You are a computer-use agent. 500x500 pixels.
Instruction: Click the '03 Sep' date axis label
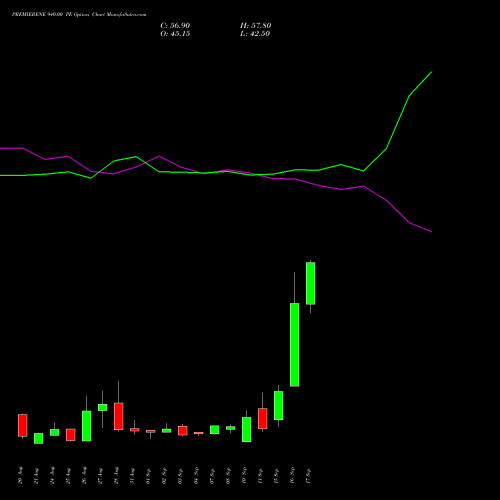point(180,476)
